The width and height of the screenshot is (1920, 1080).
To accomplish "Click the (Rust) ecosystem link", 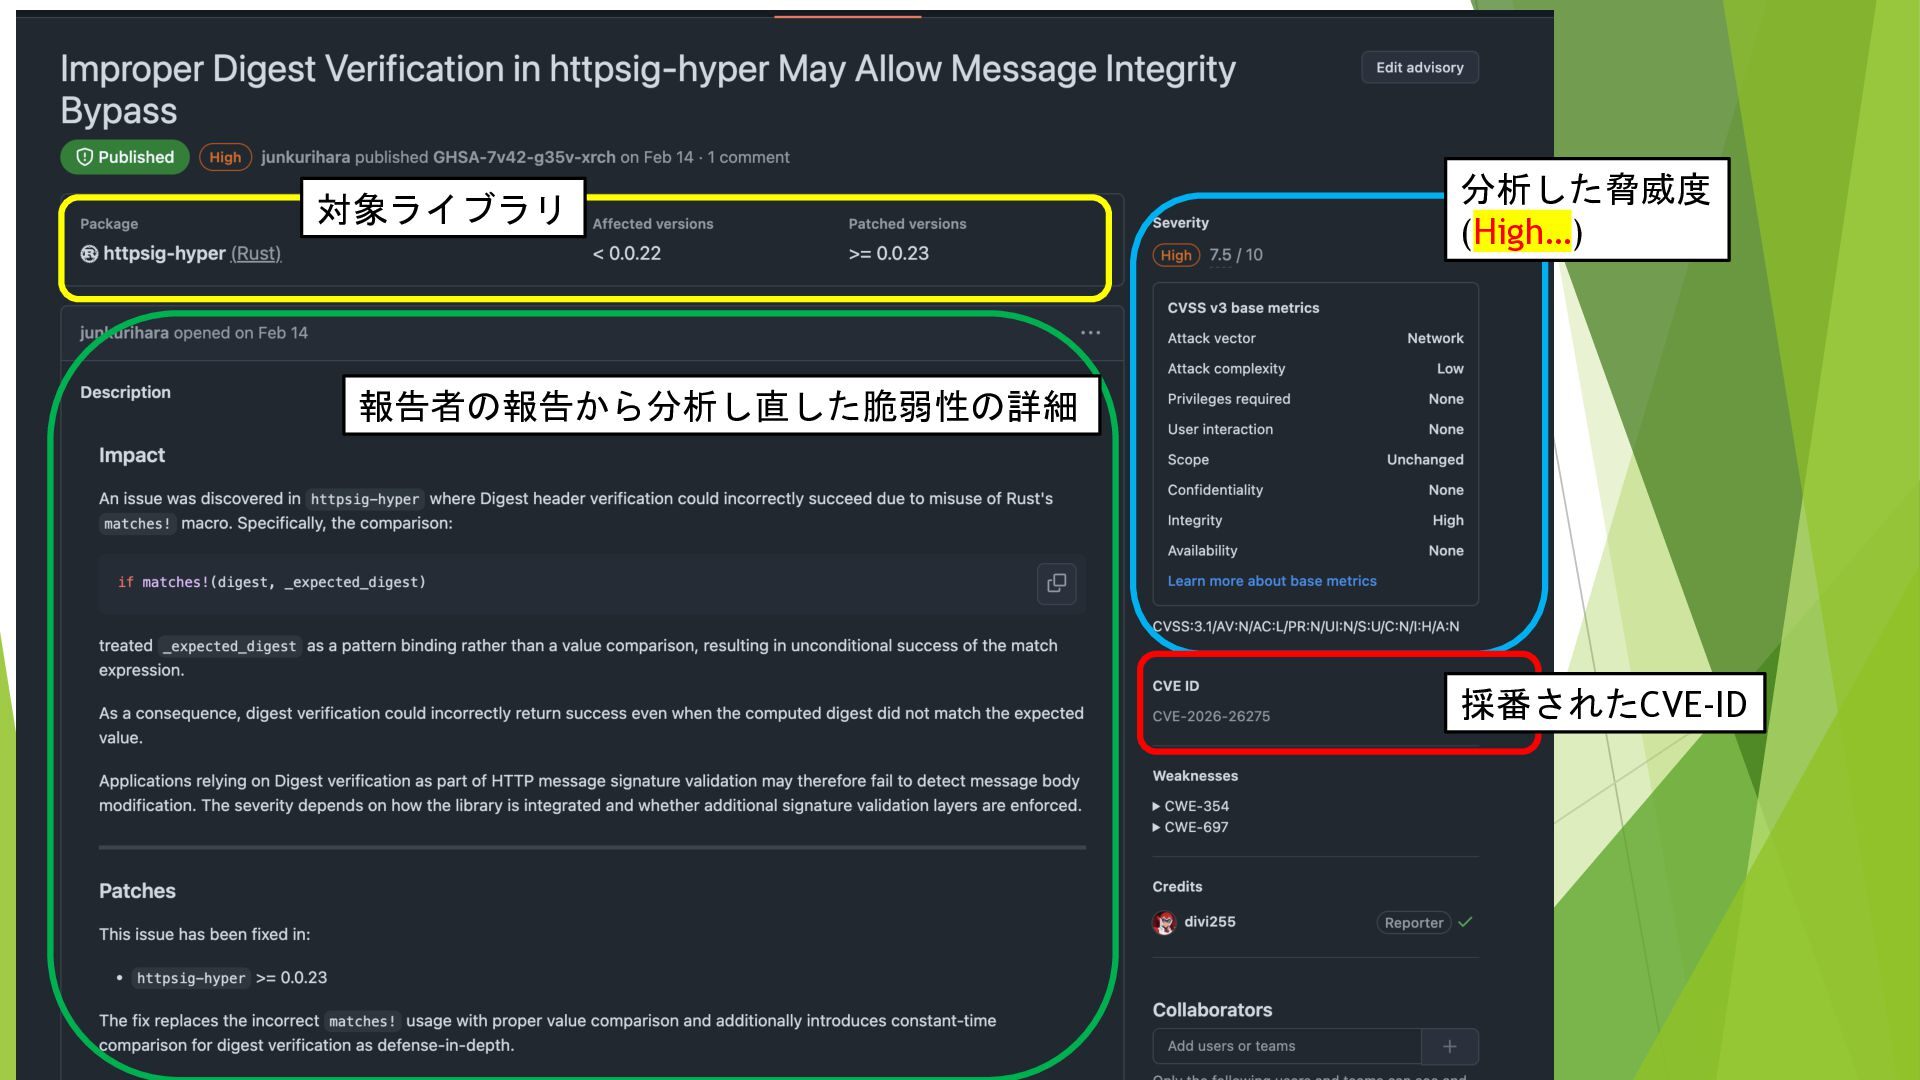I will pyautogui.click(x=256, y=254).
